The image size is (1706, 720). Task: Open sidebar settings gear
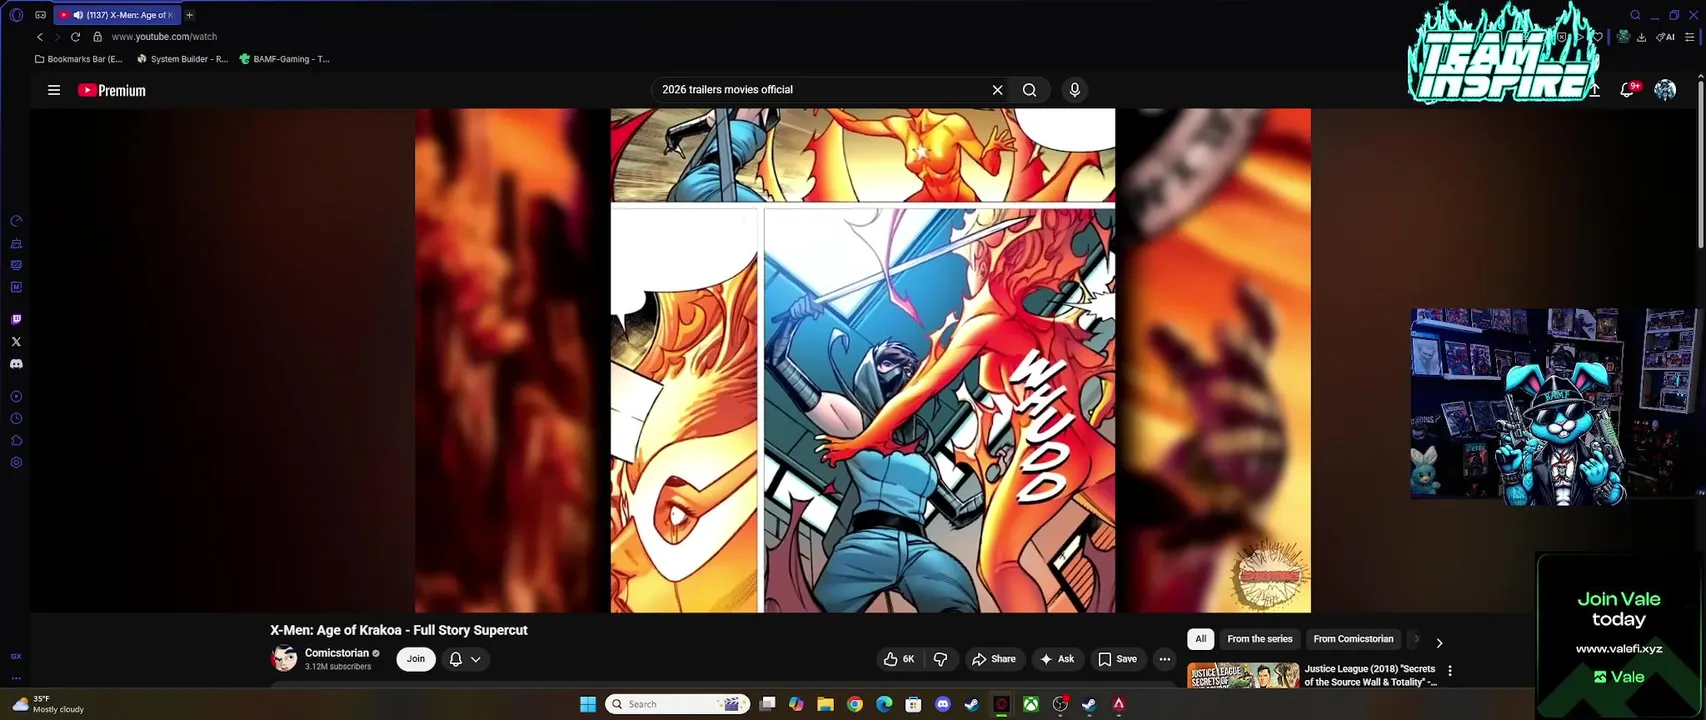(16, 463)
